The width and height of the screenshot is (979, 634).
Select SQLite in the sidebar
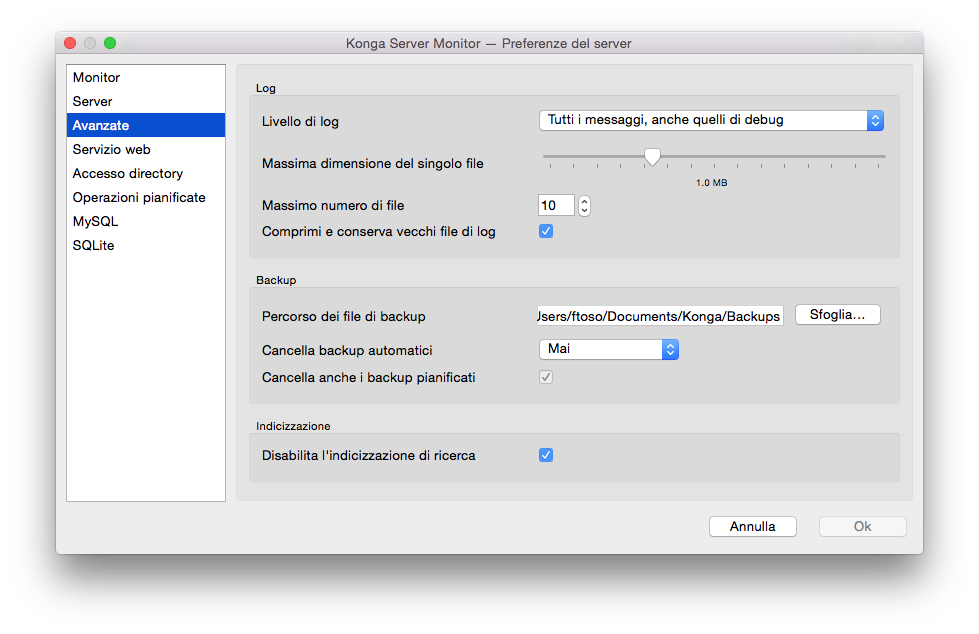[x=145, y=245]
